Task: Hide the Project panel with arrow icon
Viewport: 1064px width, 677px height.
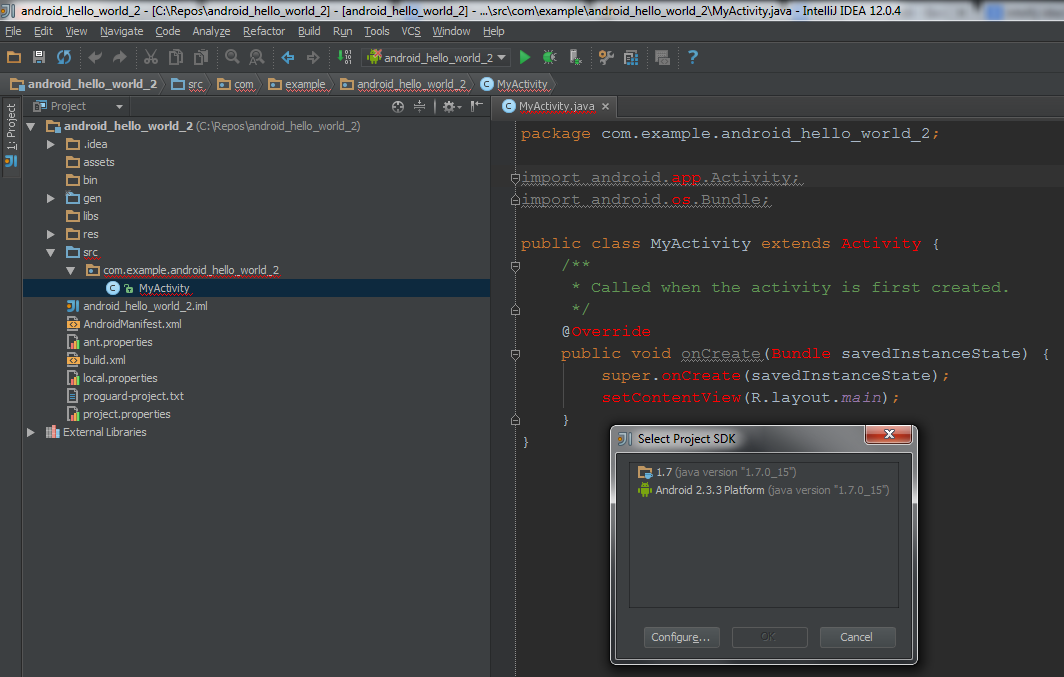Action: (477, 107)
